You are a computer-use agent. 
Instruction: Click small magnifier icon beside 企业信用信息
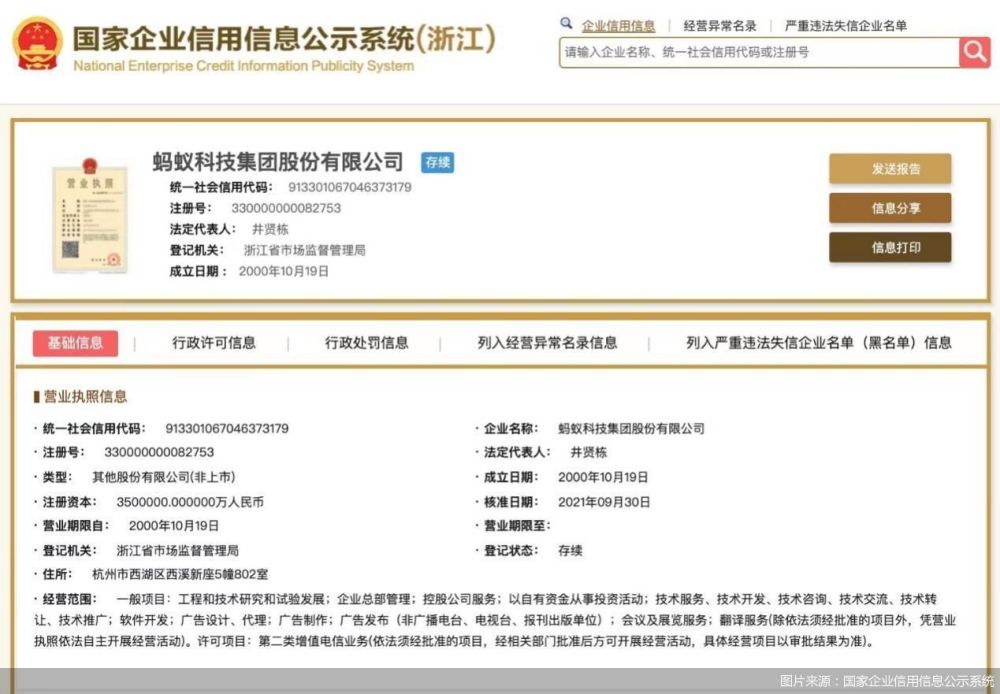click(x=566, y=24)
